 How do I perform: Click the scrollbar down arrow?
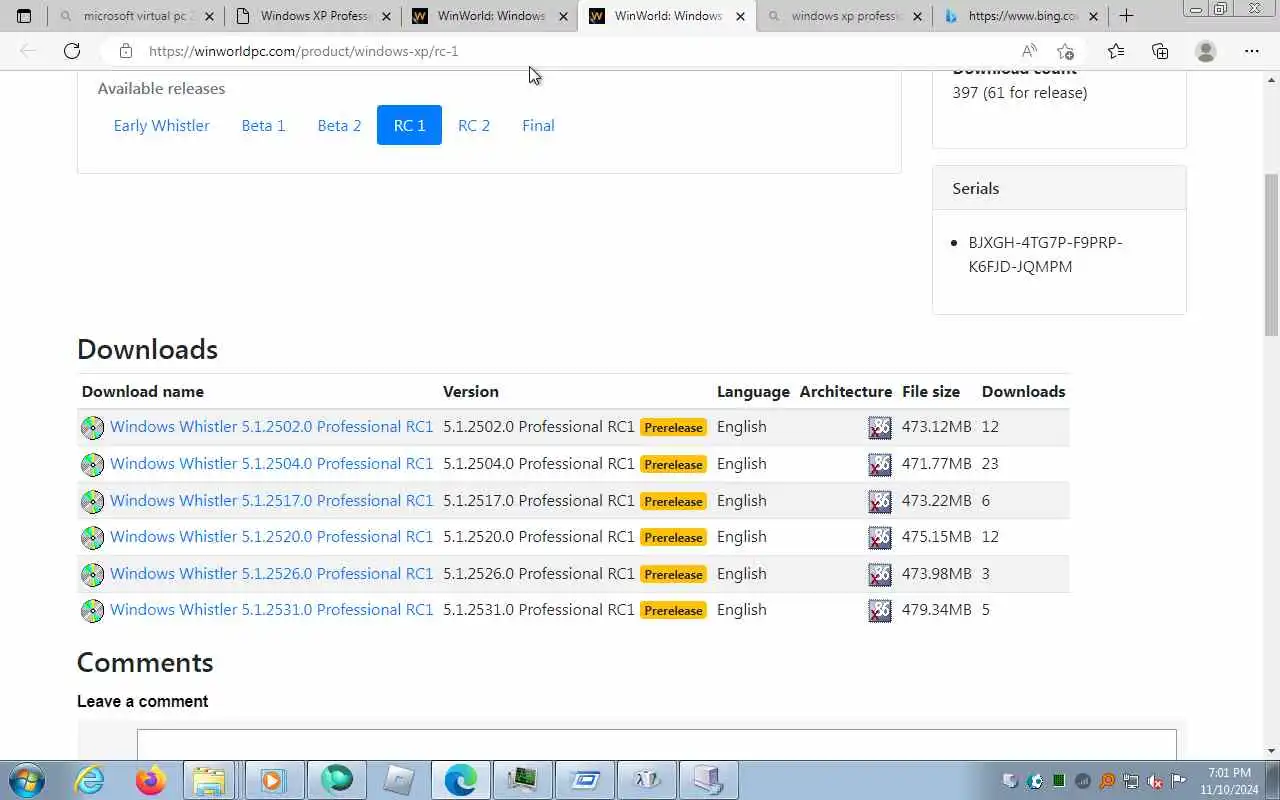pos(1272,751)
